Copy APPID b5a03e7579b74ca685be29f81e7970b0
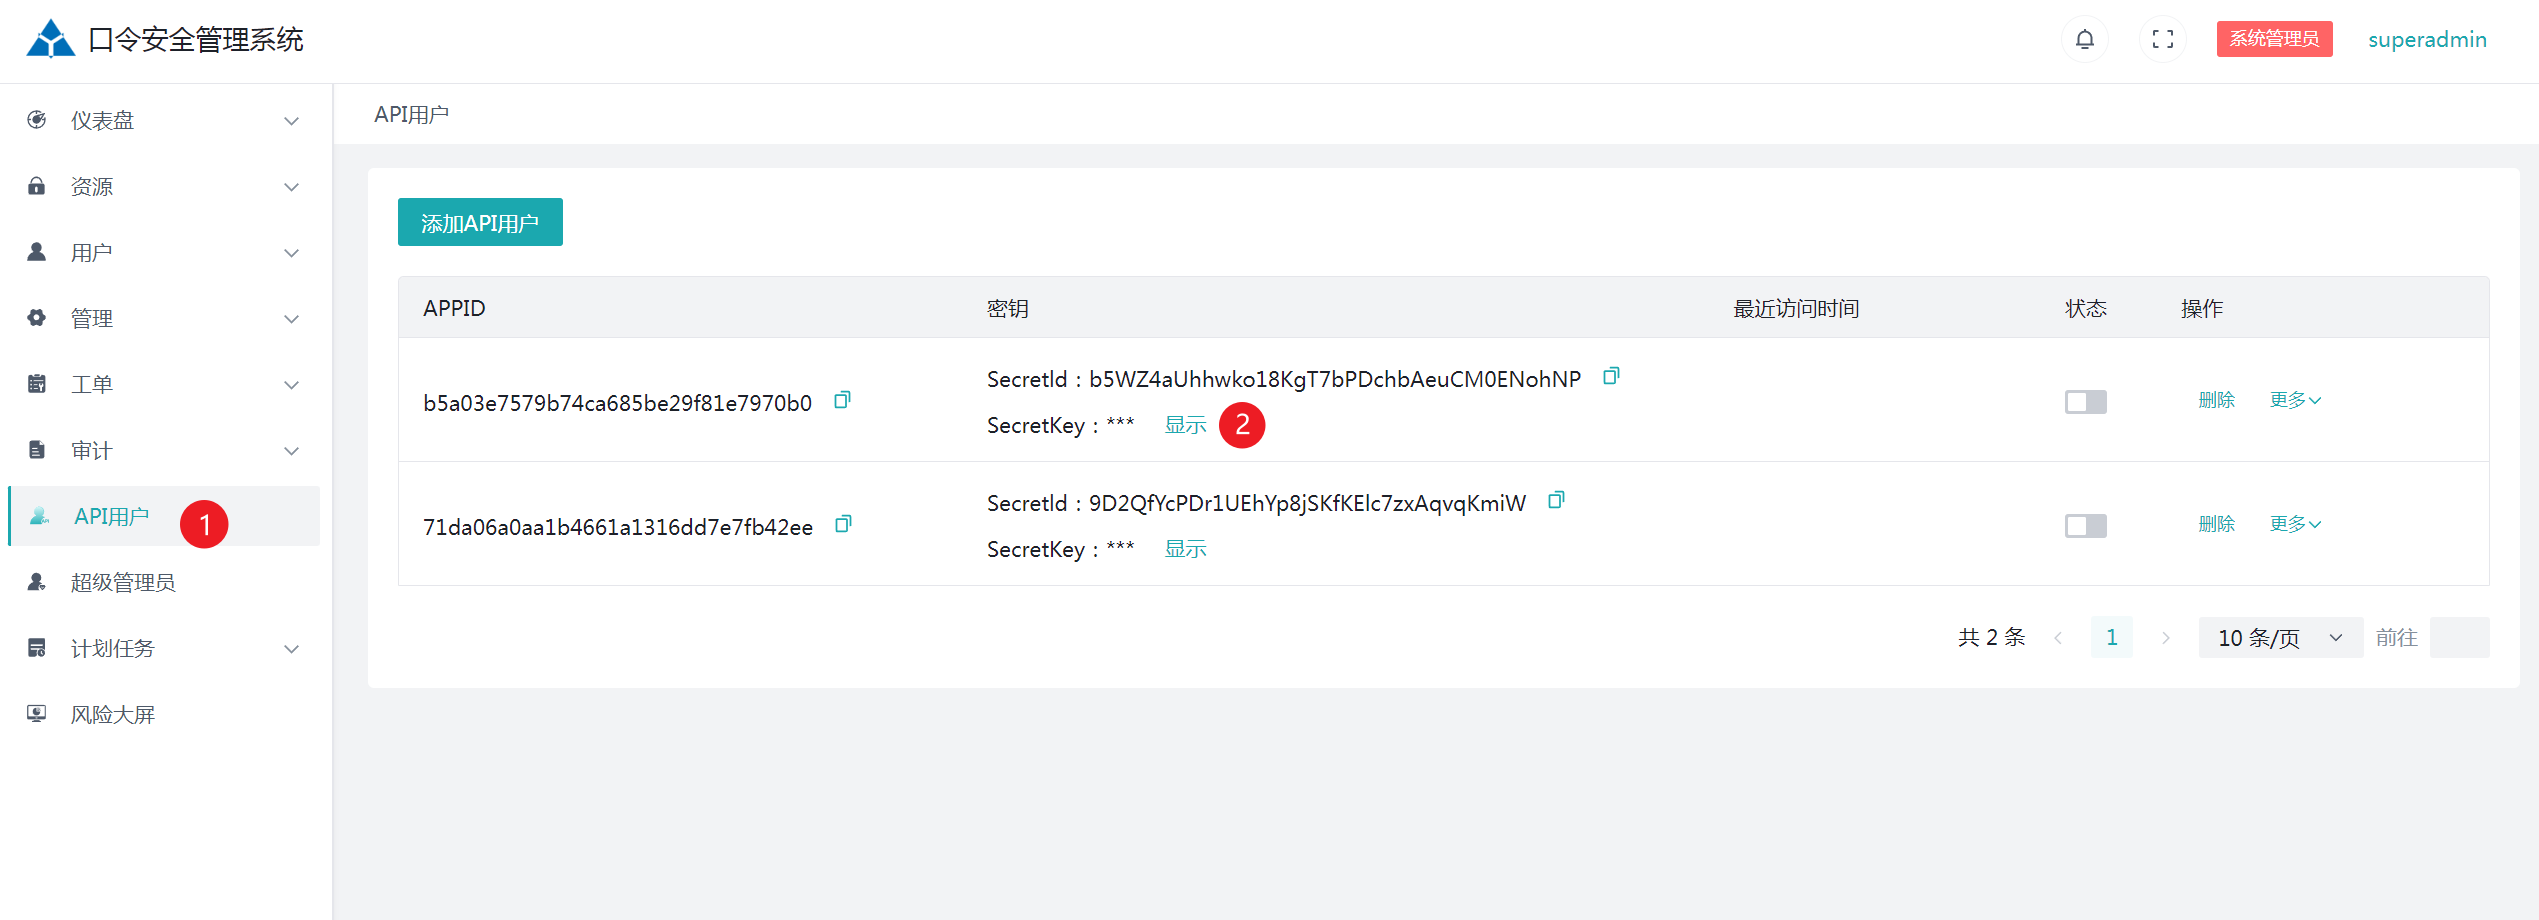Viewport: 2539px width, 920px height. click(842, 401)
